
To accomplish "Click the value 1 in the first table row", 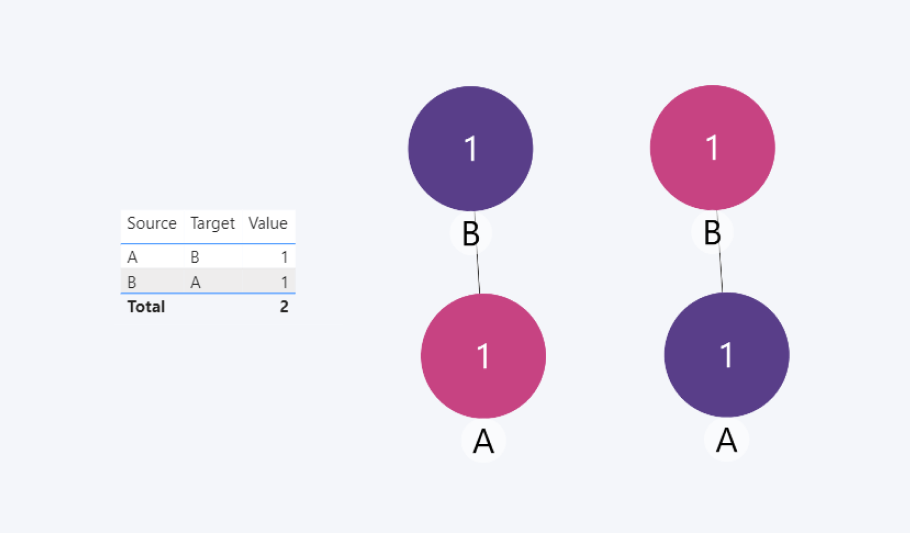I will tap(284, 257).
